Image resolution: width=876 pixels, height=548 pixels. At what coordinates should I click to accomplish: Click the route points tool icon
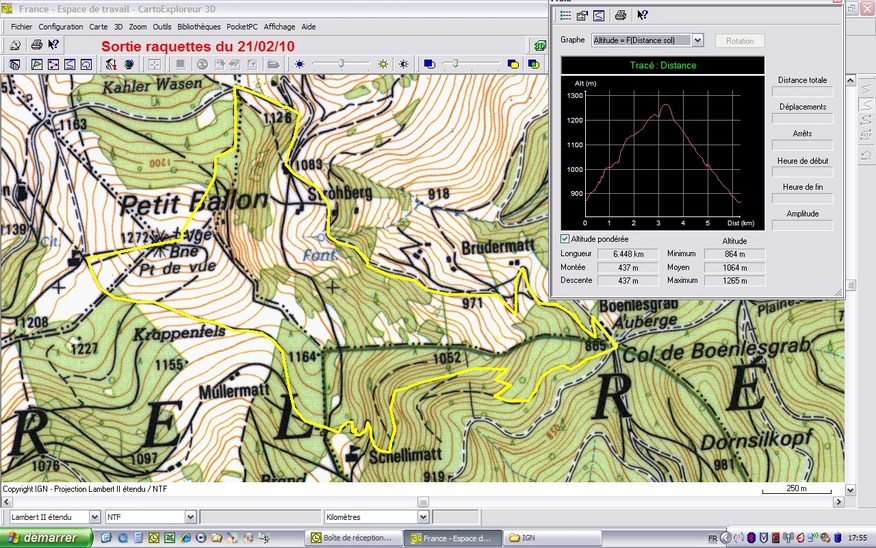[x=53, y=64]
